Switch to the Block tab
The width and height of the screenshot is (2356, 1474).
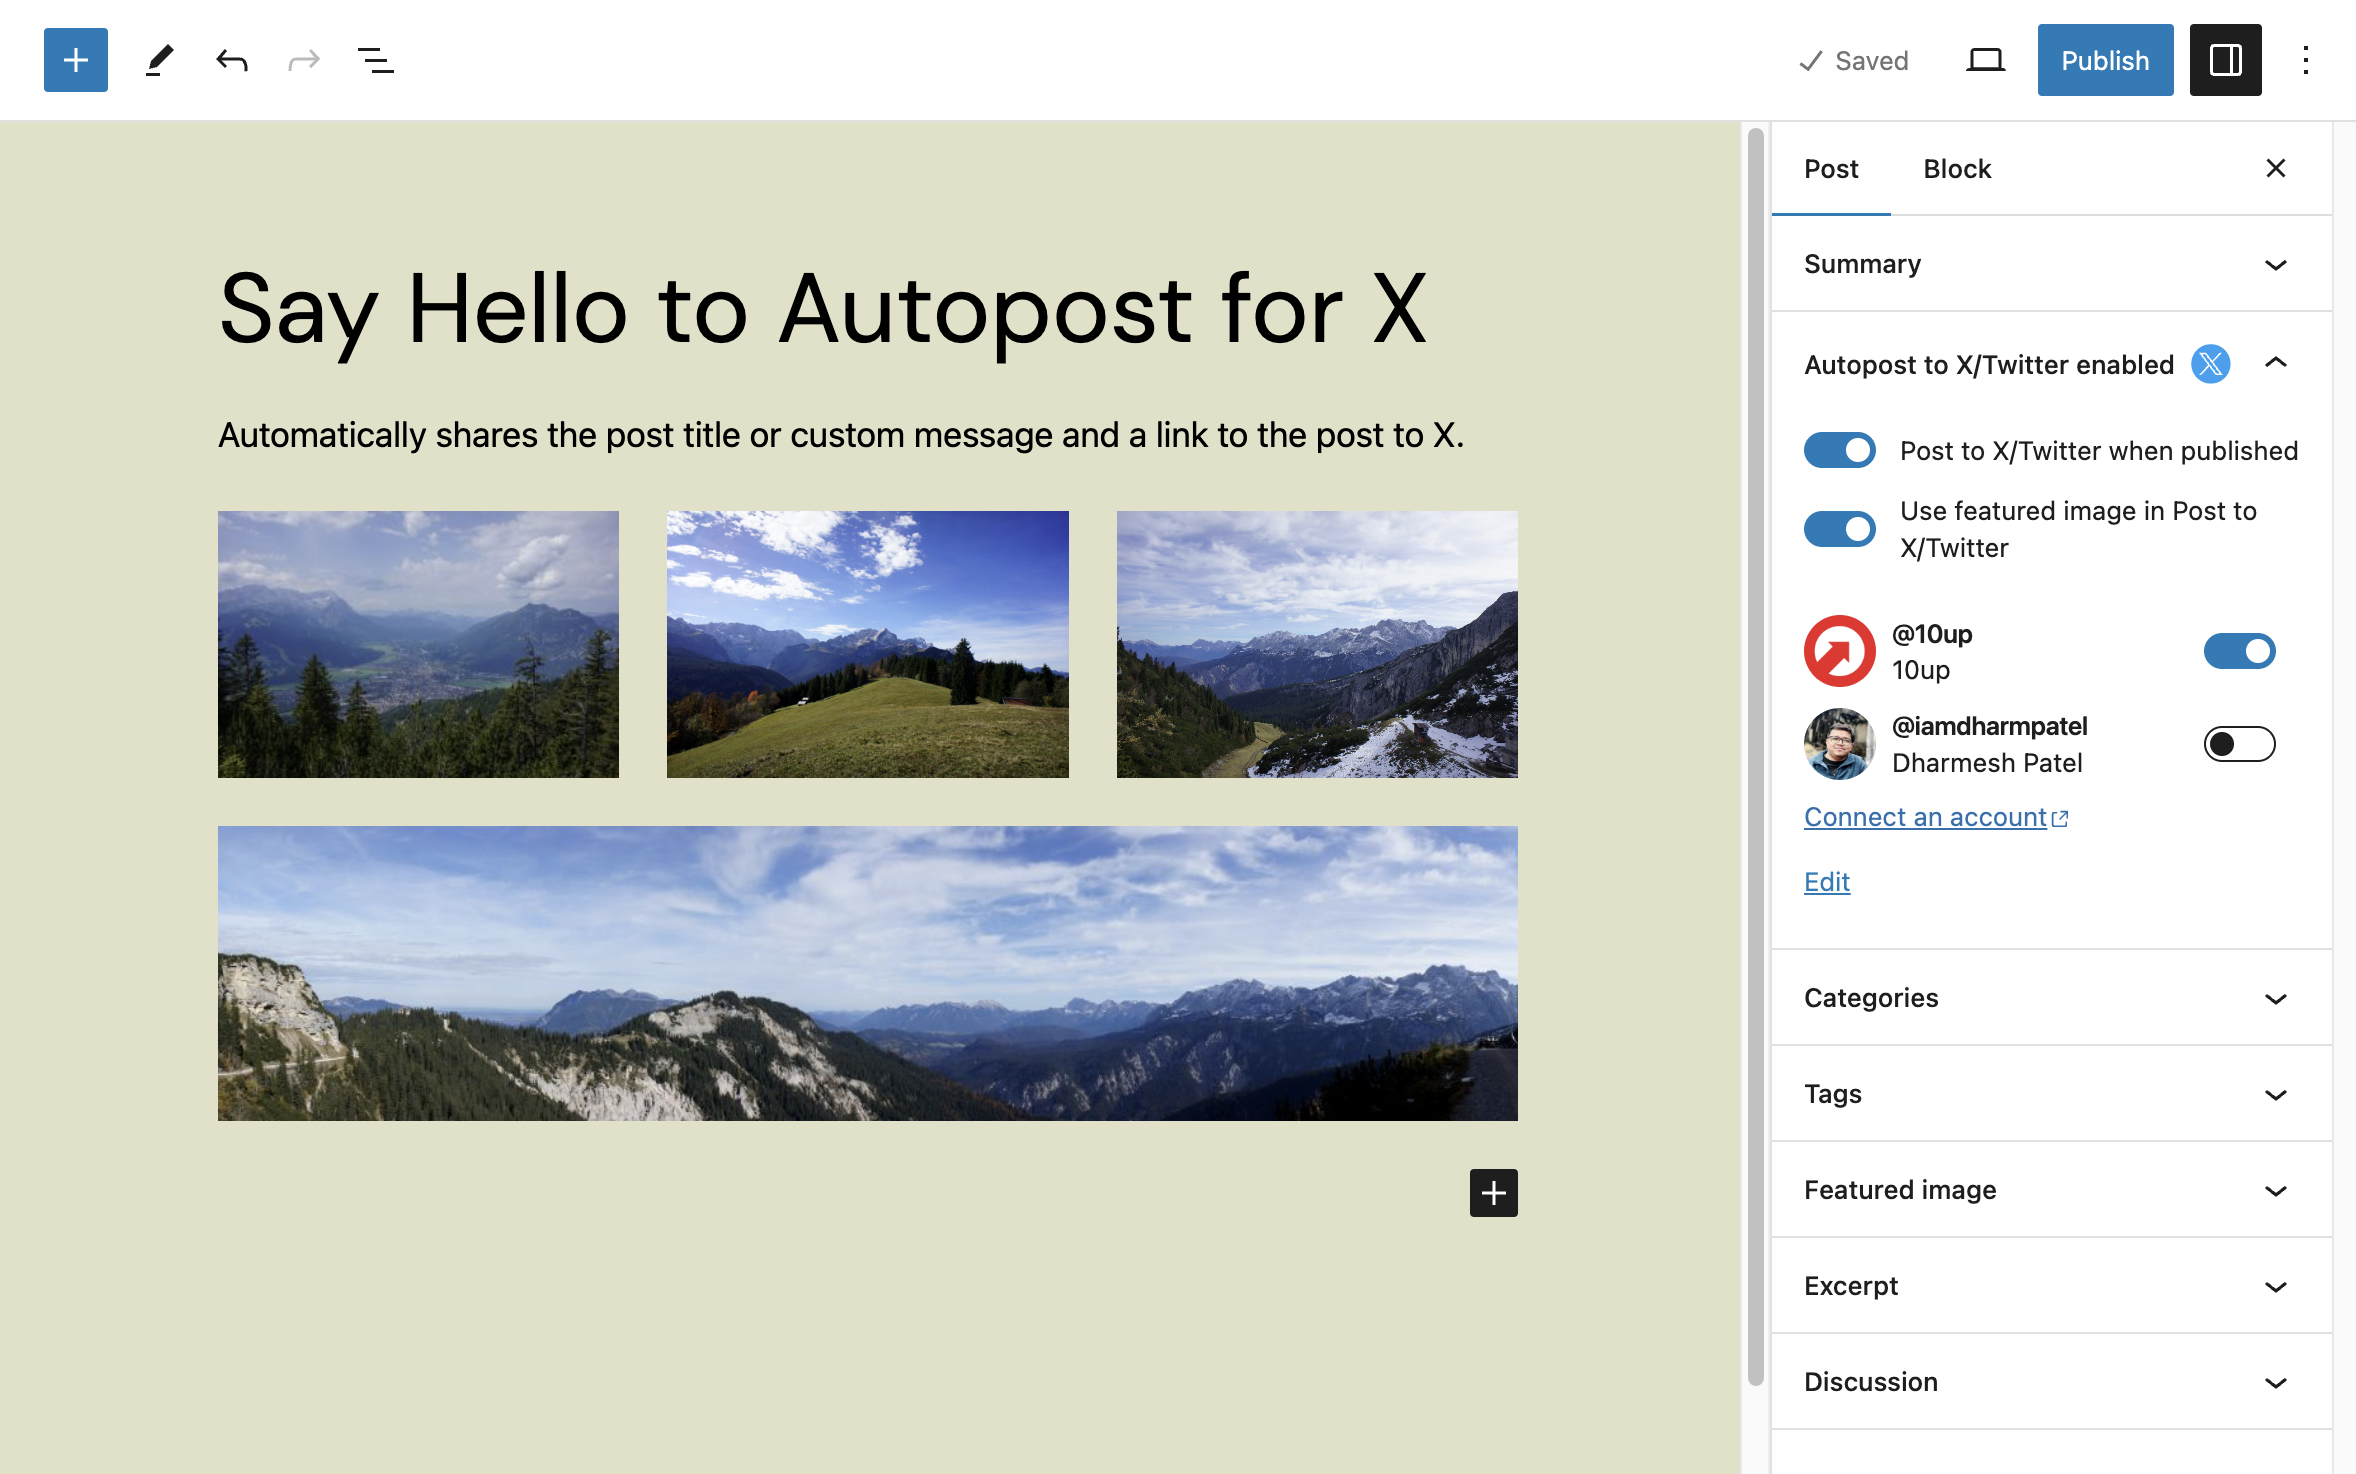1957,169
